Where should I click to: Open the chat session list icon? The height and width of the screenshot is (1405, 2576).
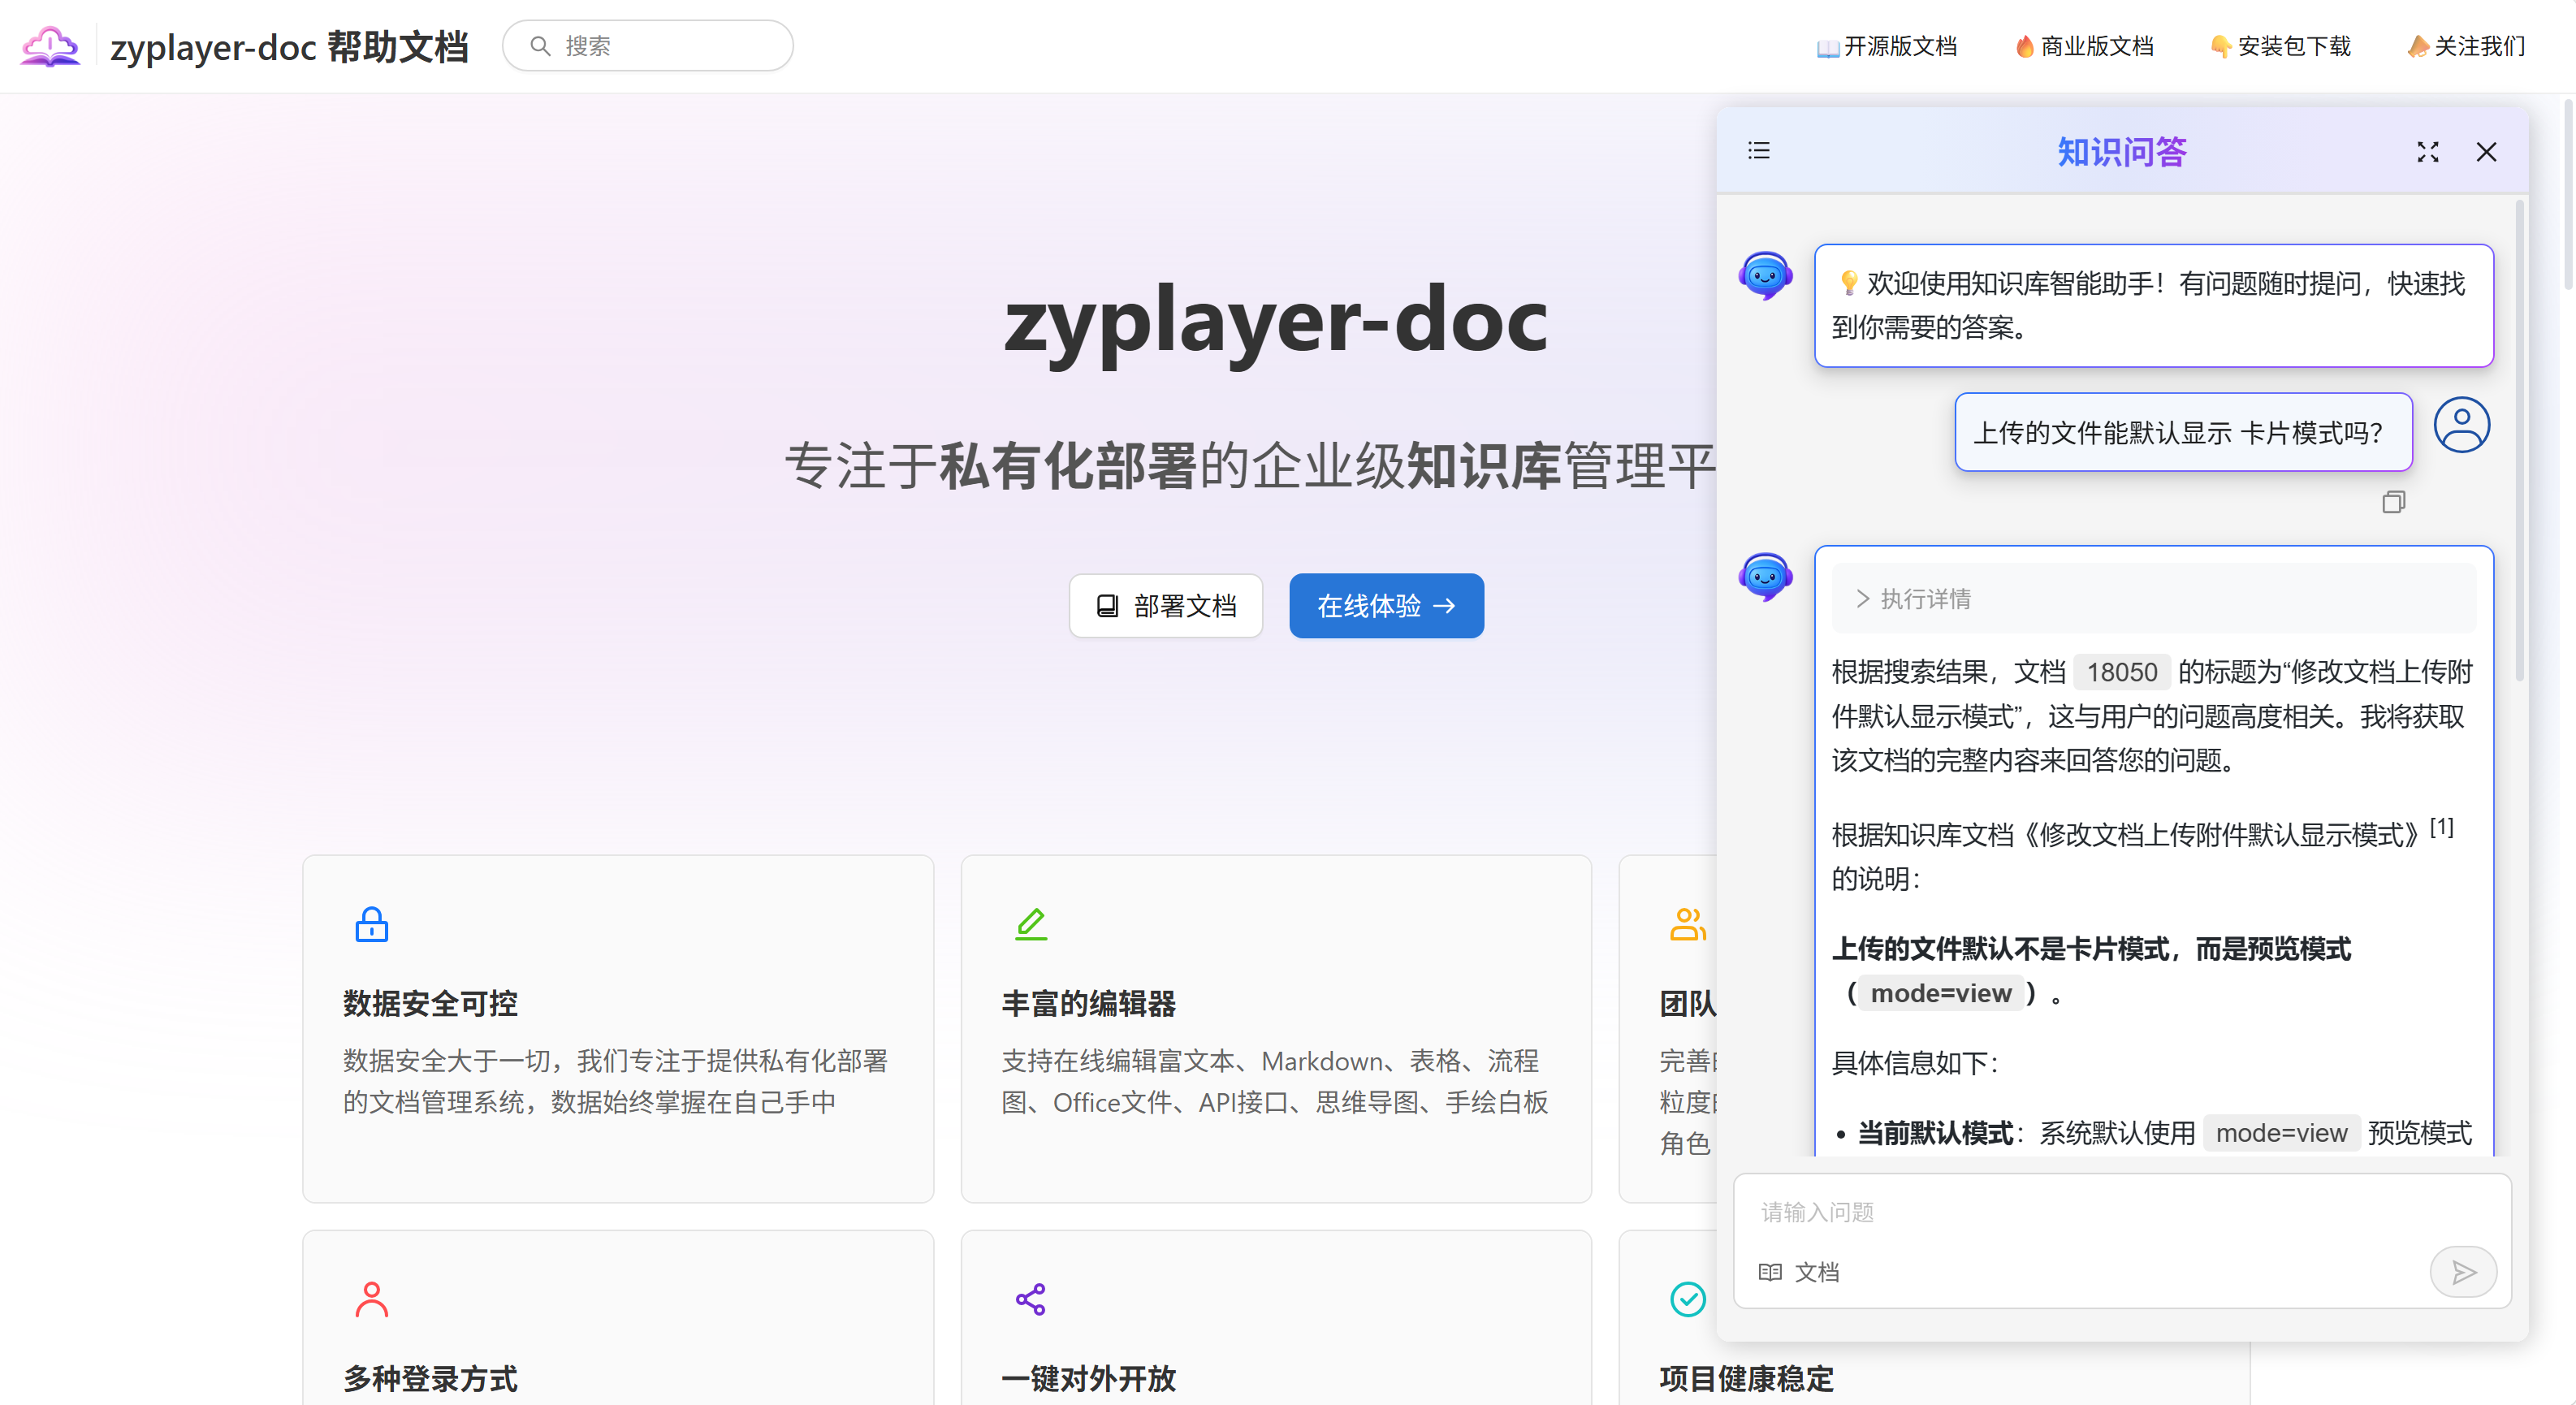(x=1759, y=151)
